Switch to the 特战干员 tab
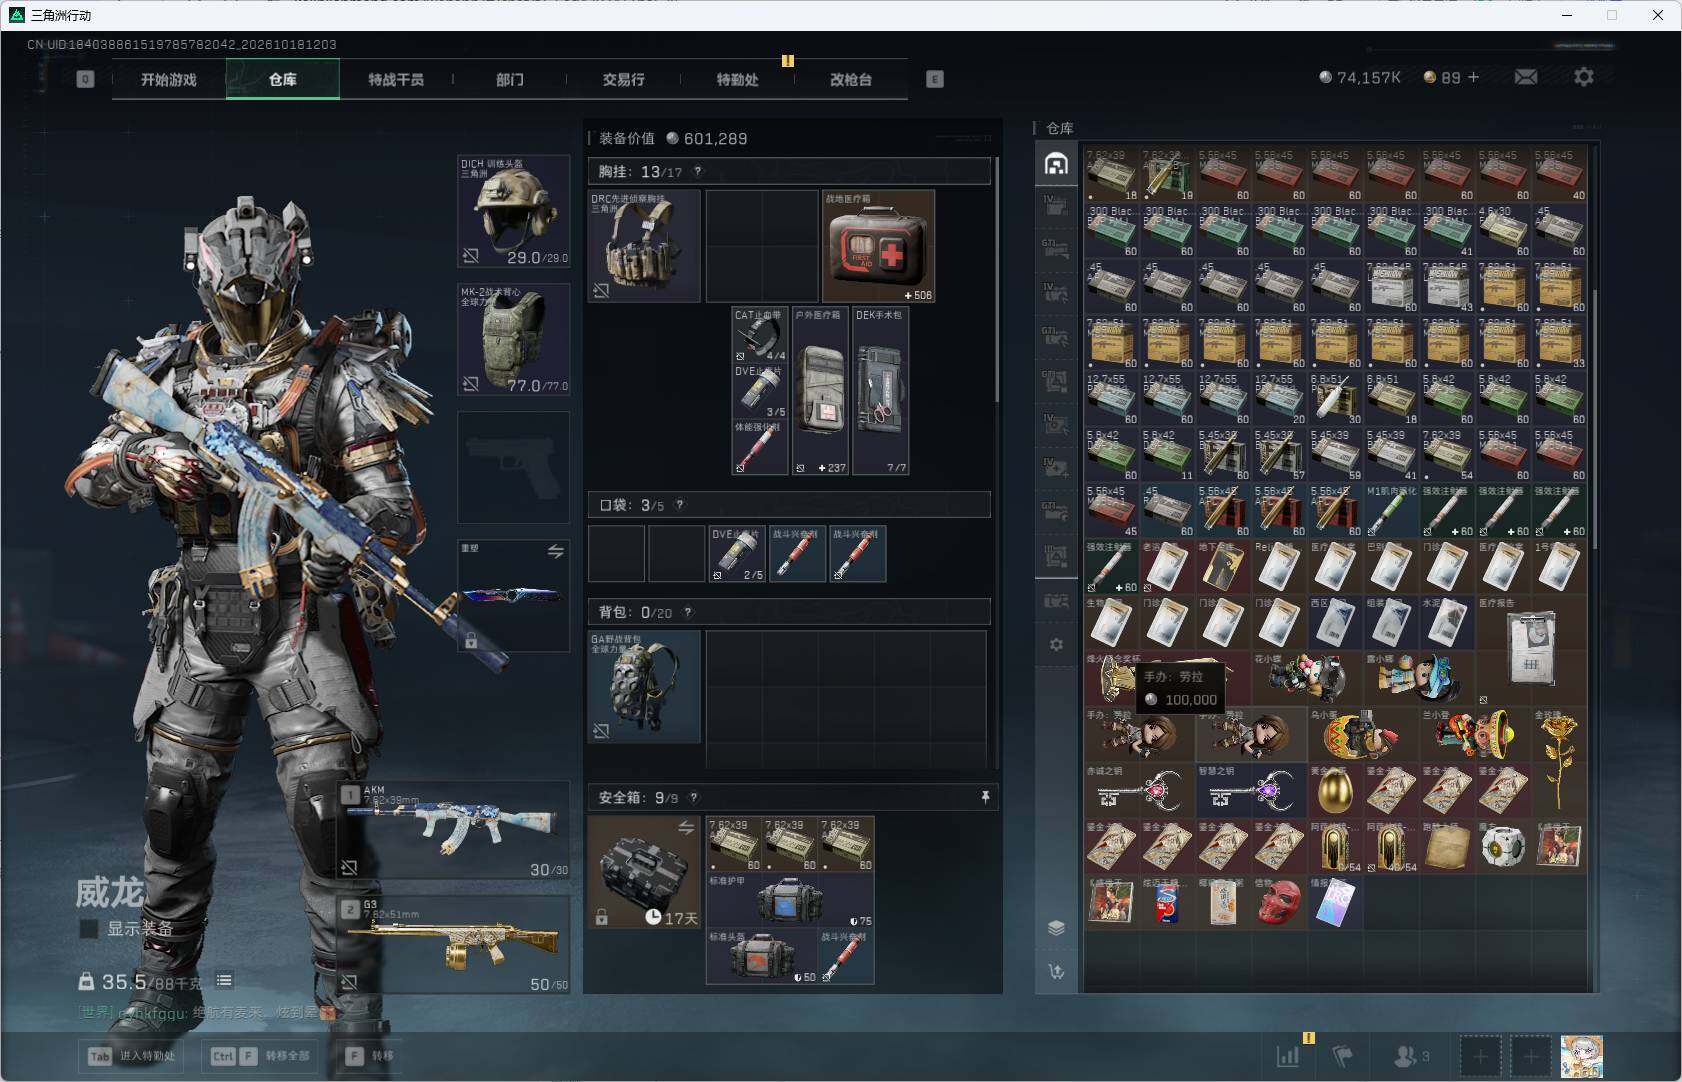Screen dimensions: 1682x1082 coord(396,79)
